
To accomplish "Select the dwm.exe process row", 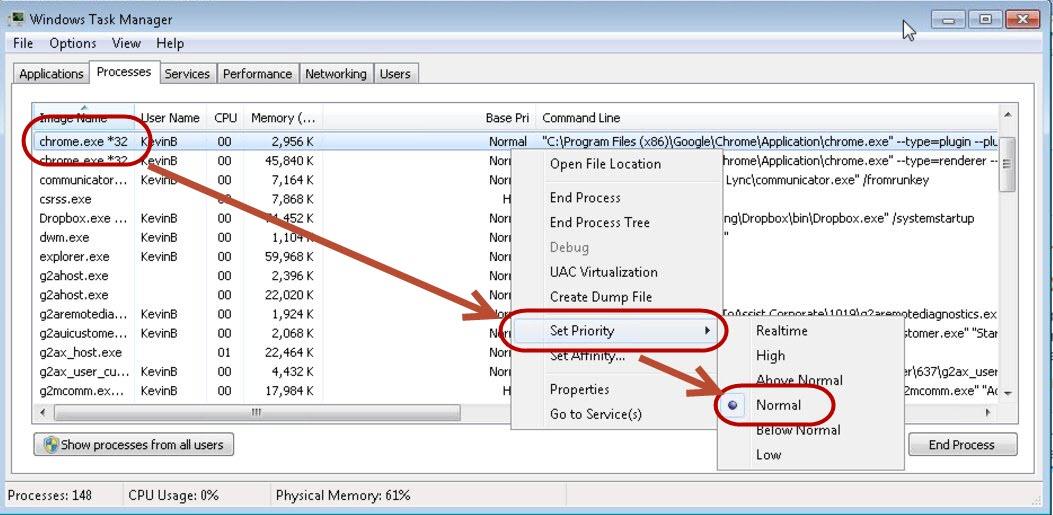I will coord(515,237).
